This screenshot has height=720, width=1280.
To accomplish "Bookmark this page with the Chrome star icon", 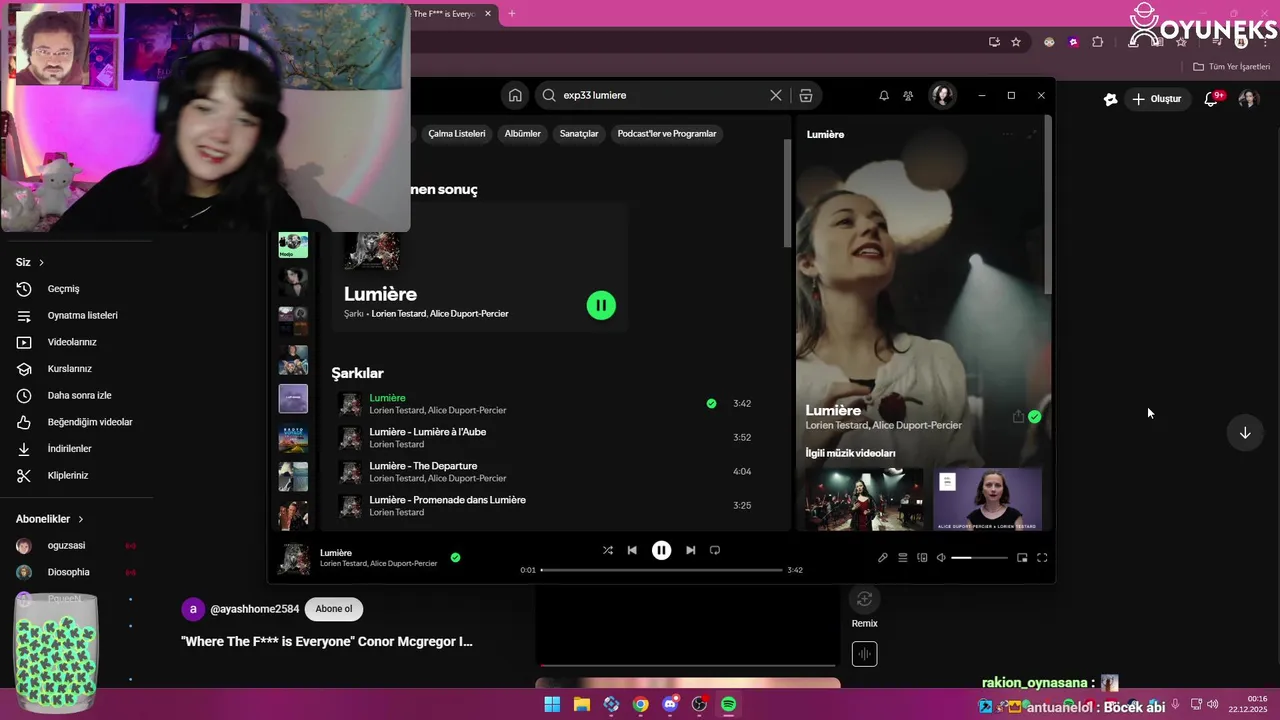I will [x=1016, y=42].
